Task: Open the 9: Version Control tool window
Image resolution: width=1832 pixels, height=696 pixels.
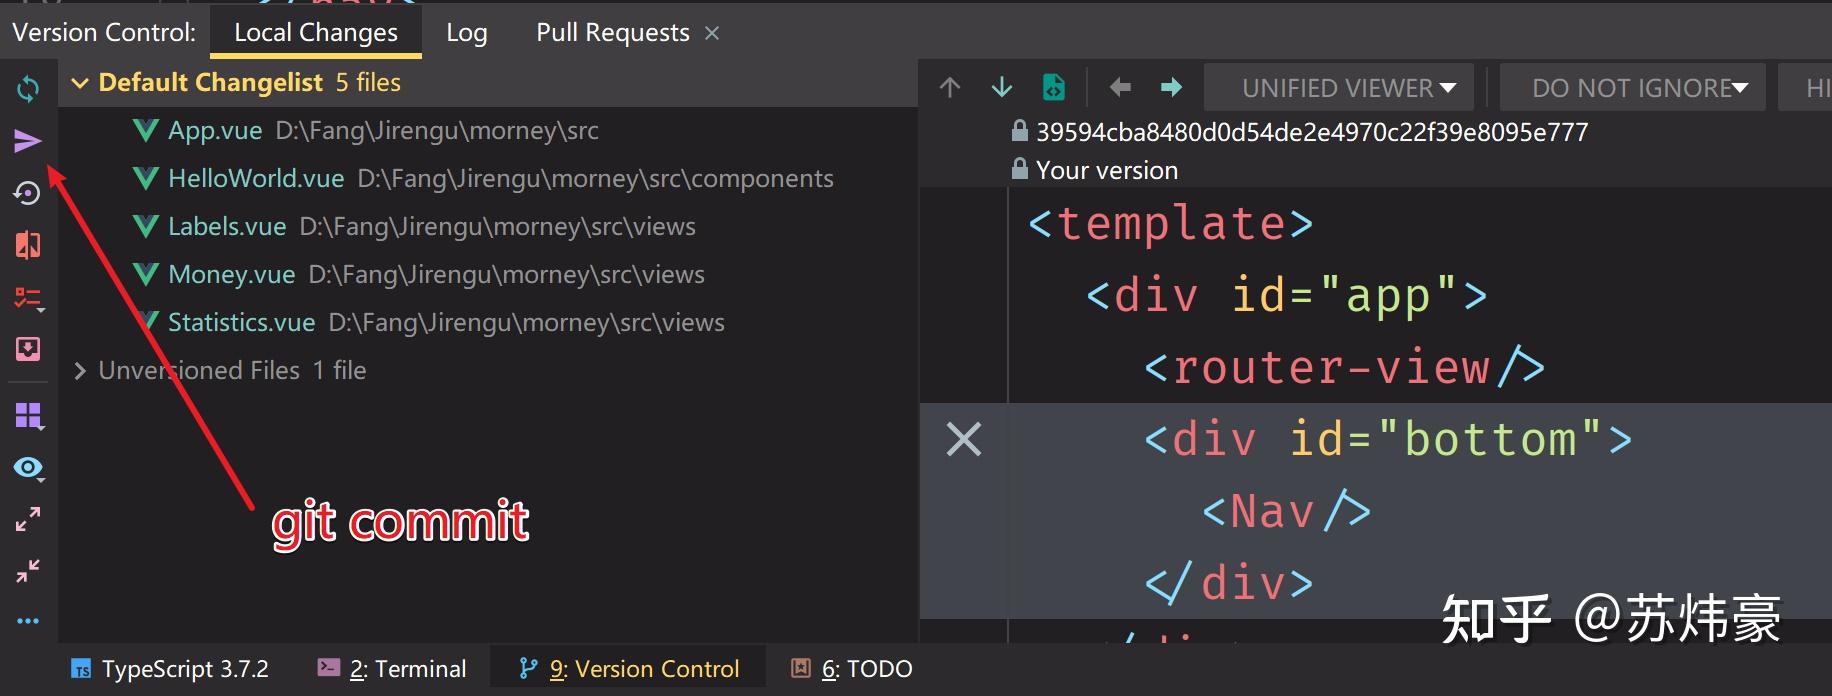Action: (629, 669)
